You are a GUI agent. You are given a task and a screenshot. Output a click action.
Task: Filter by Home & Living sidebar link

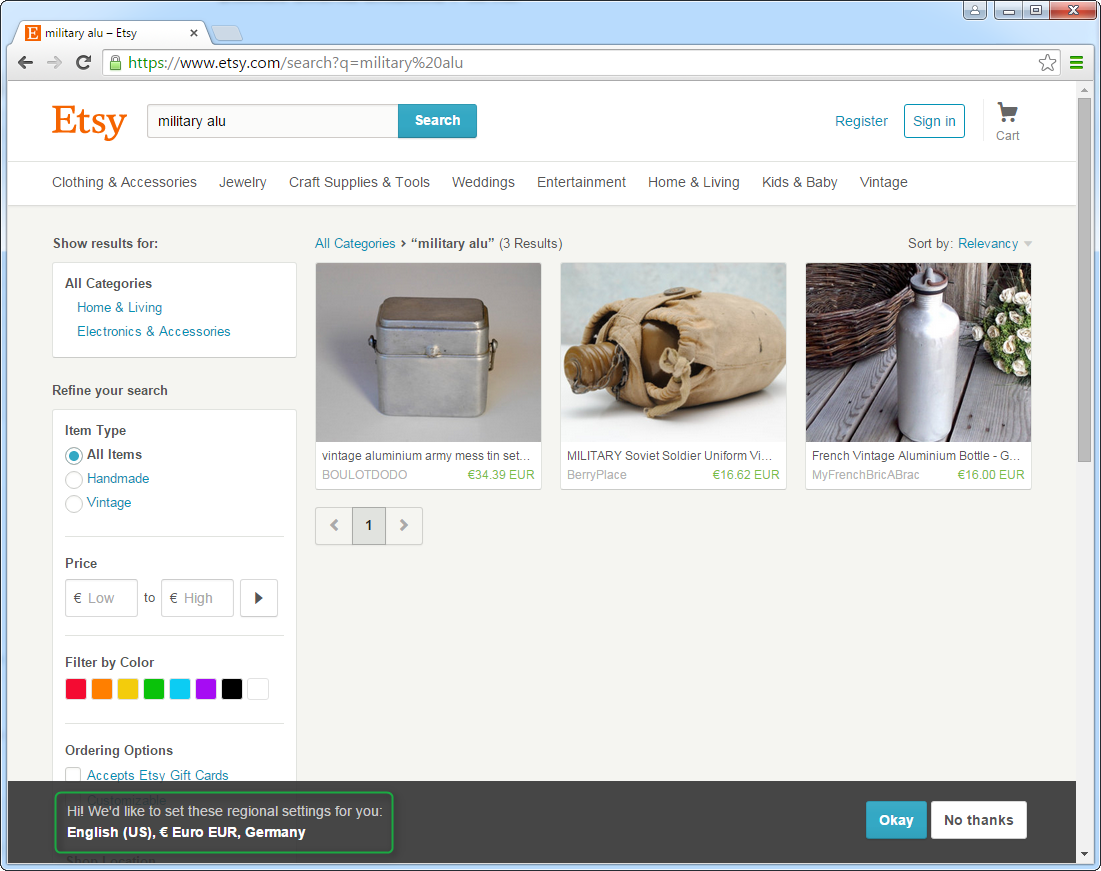click(119, 307)
